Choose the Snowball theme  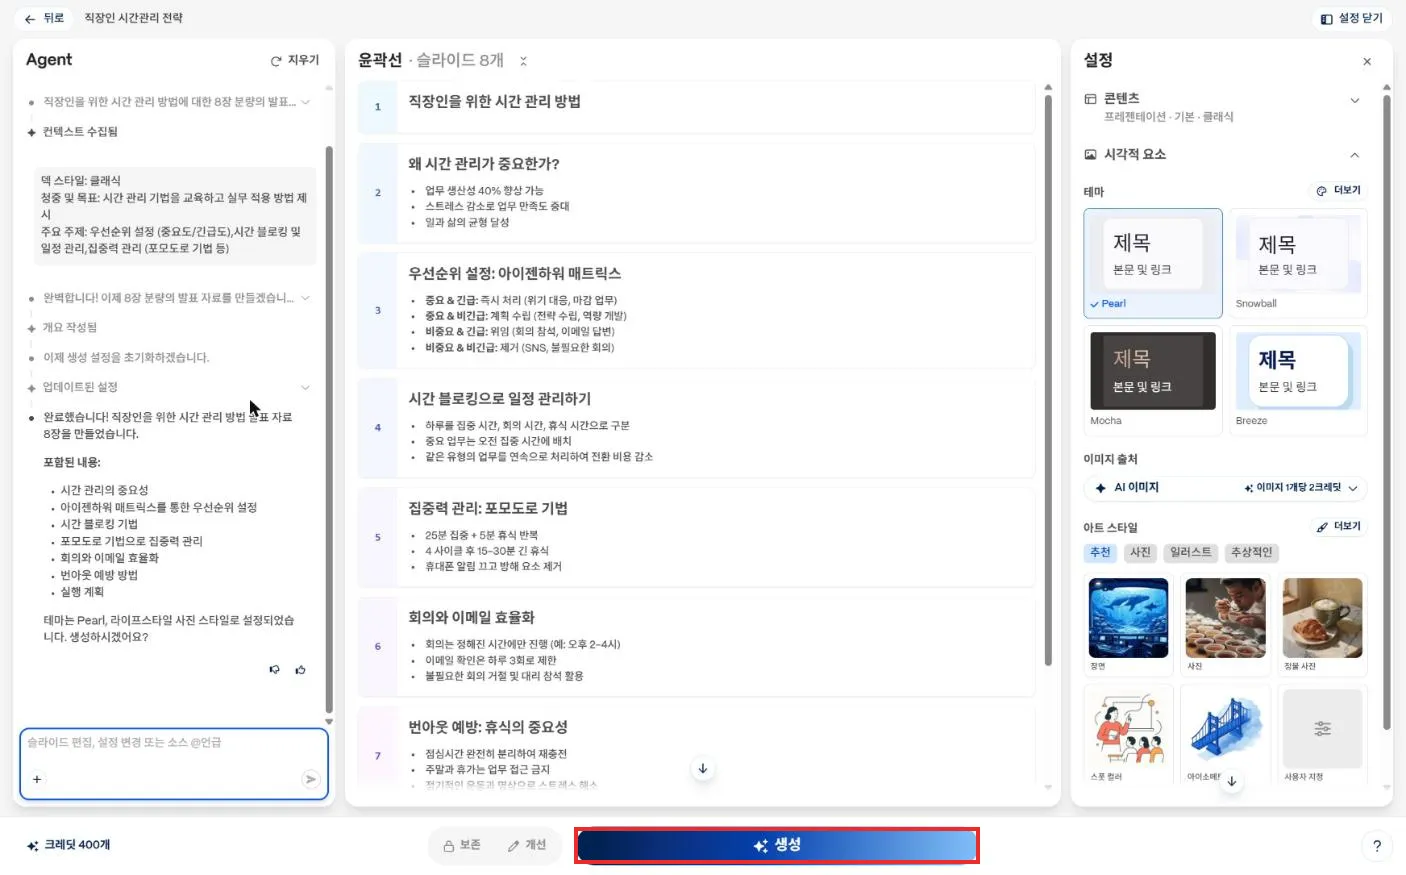pyautogui.click(x=1298, y=263)
